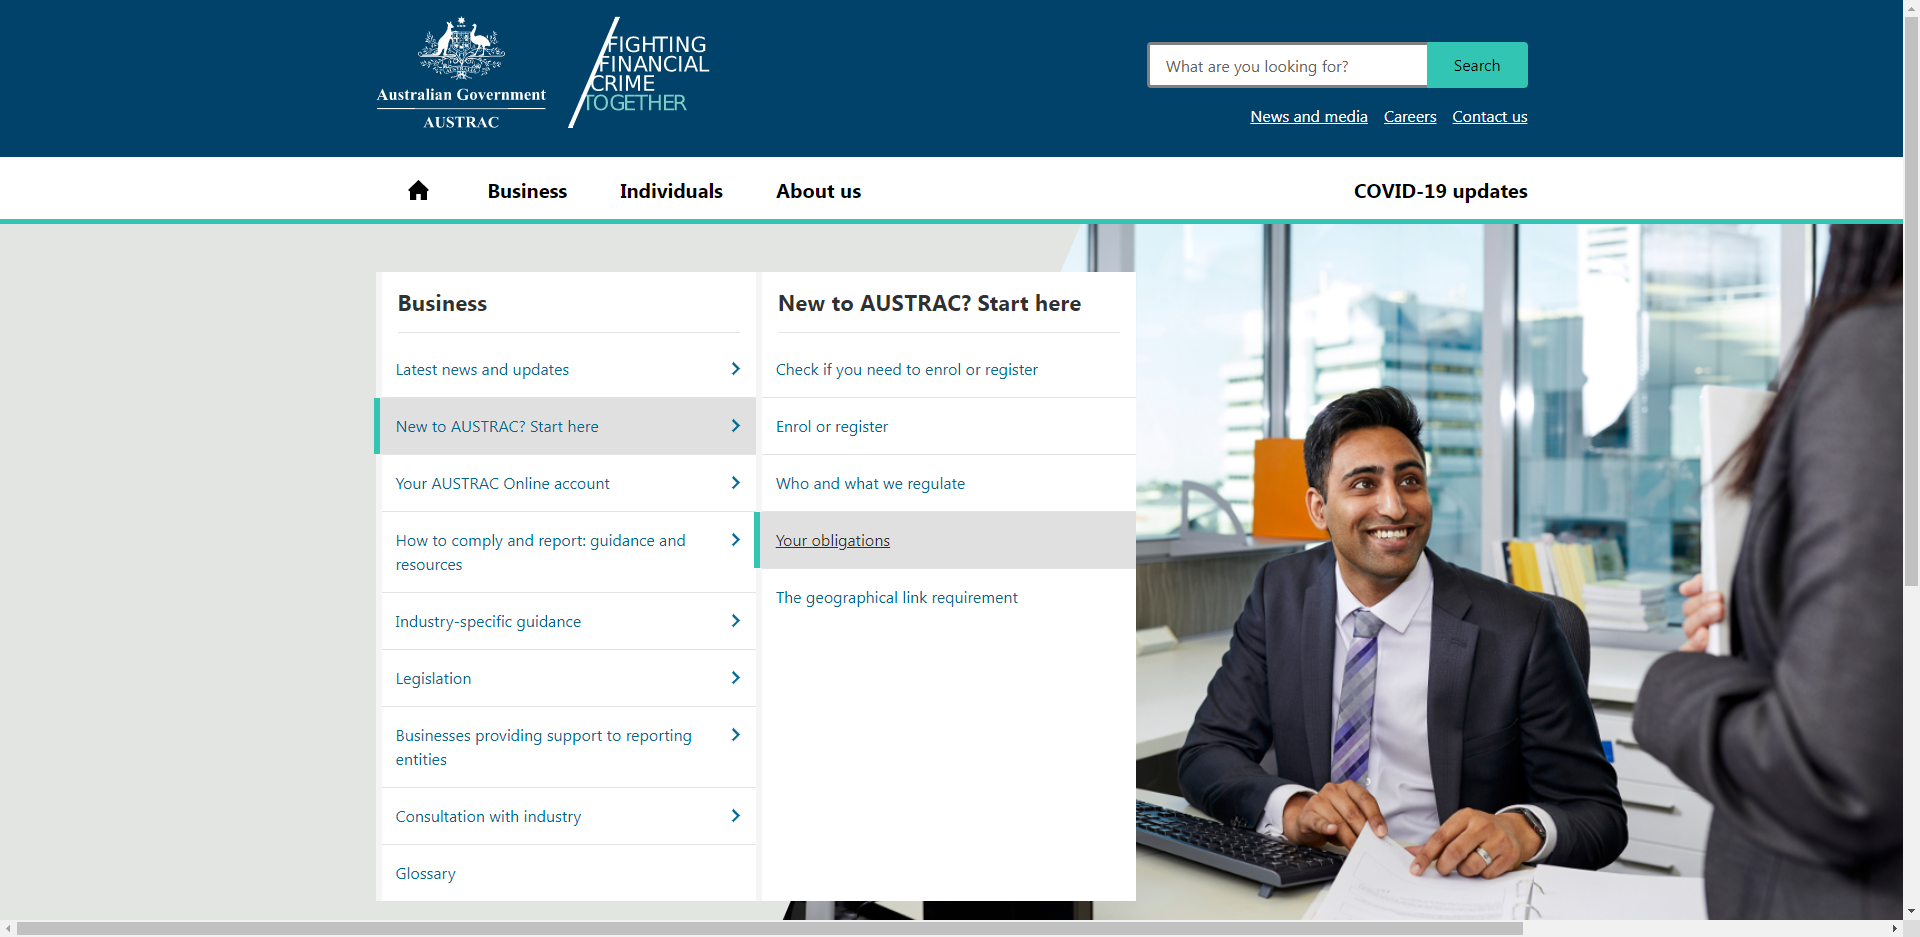Expand How to comply and report chevron
The height and width of the screenshot is (937, 1920).
tap(735, 540)
